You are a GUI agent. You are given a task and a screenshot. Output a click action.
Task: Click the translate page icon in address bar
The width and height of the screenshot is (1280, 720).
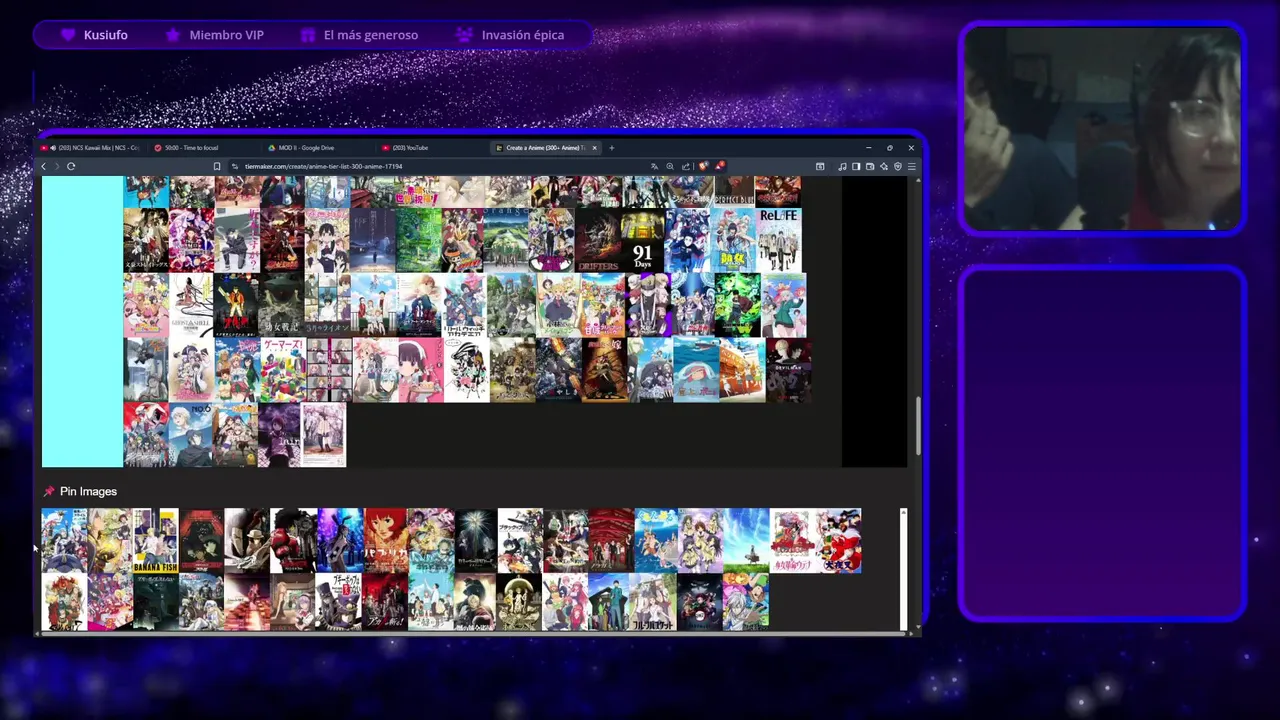654,166
